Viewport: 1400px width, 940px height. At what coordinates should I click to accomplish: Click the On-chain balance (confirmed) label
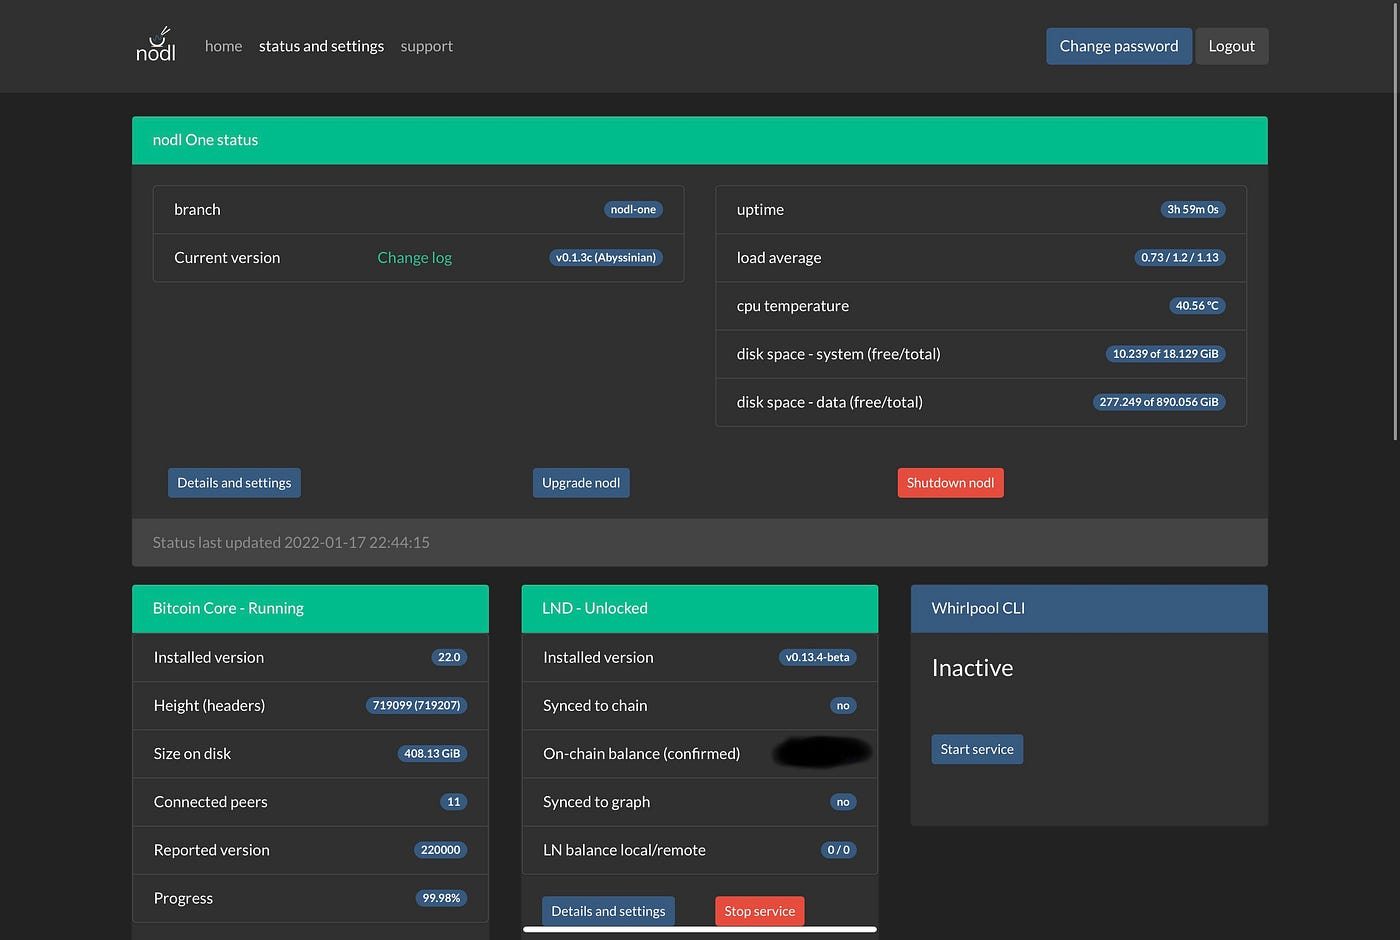[x=641, y=754]
